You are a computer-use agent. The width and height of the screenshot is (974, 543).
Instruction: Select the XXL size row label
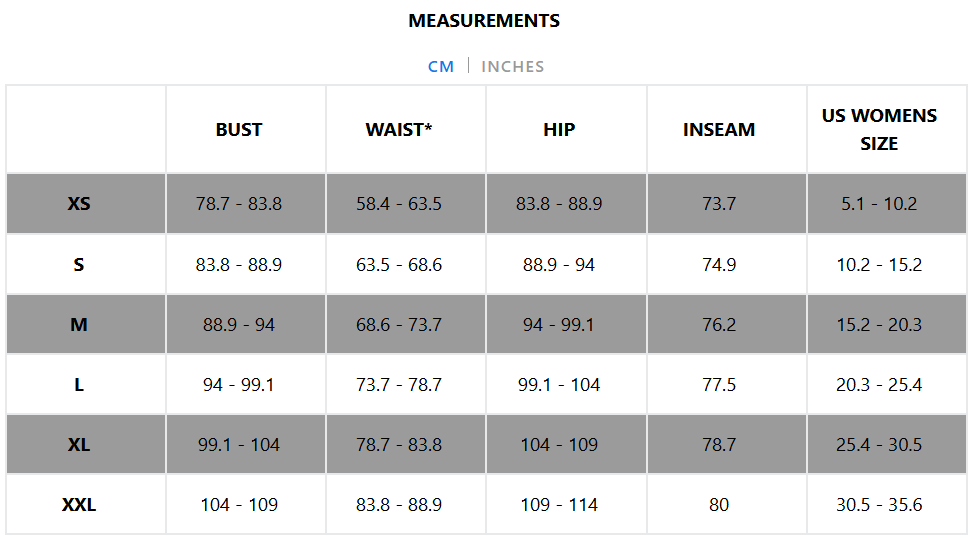coord(79,505)
